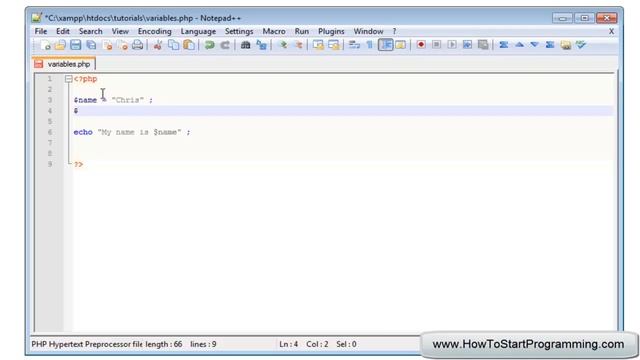This screenshot has height=360, width=640.
Task: Open Find with the binoculars icon
Action: point(245,45)
